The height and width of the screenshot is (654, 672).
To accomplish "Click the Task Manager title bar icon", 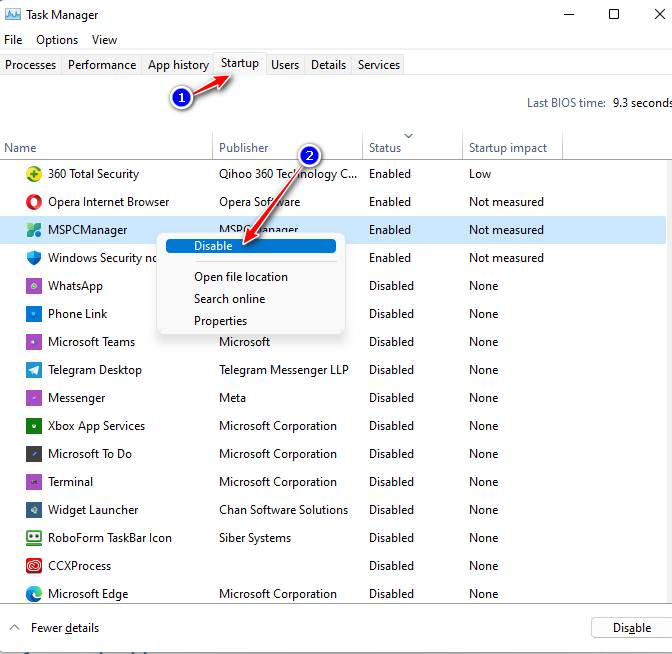I will pos(12,15).
